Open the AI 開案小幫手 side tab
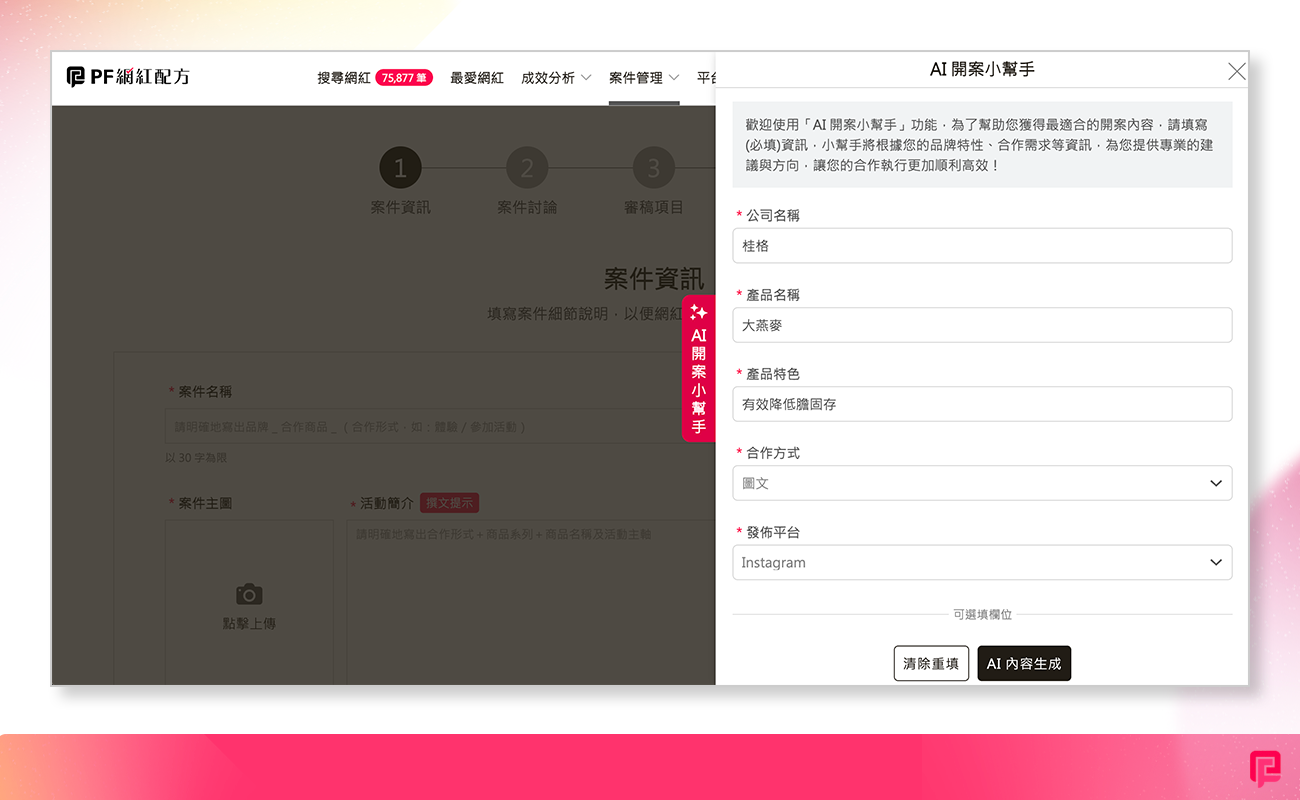The image size is (1300, 800). coord(698,368)
